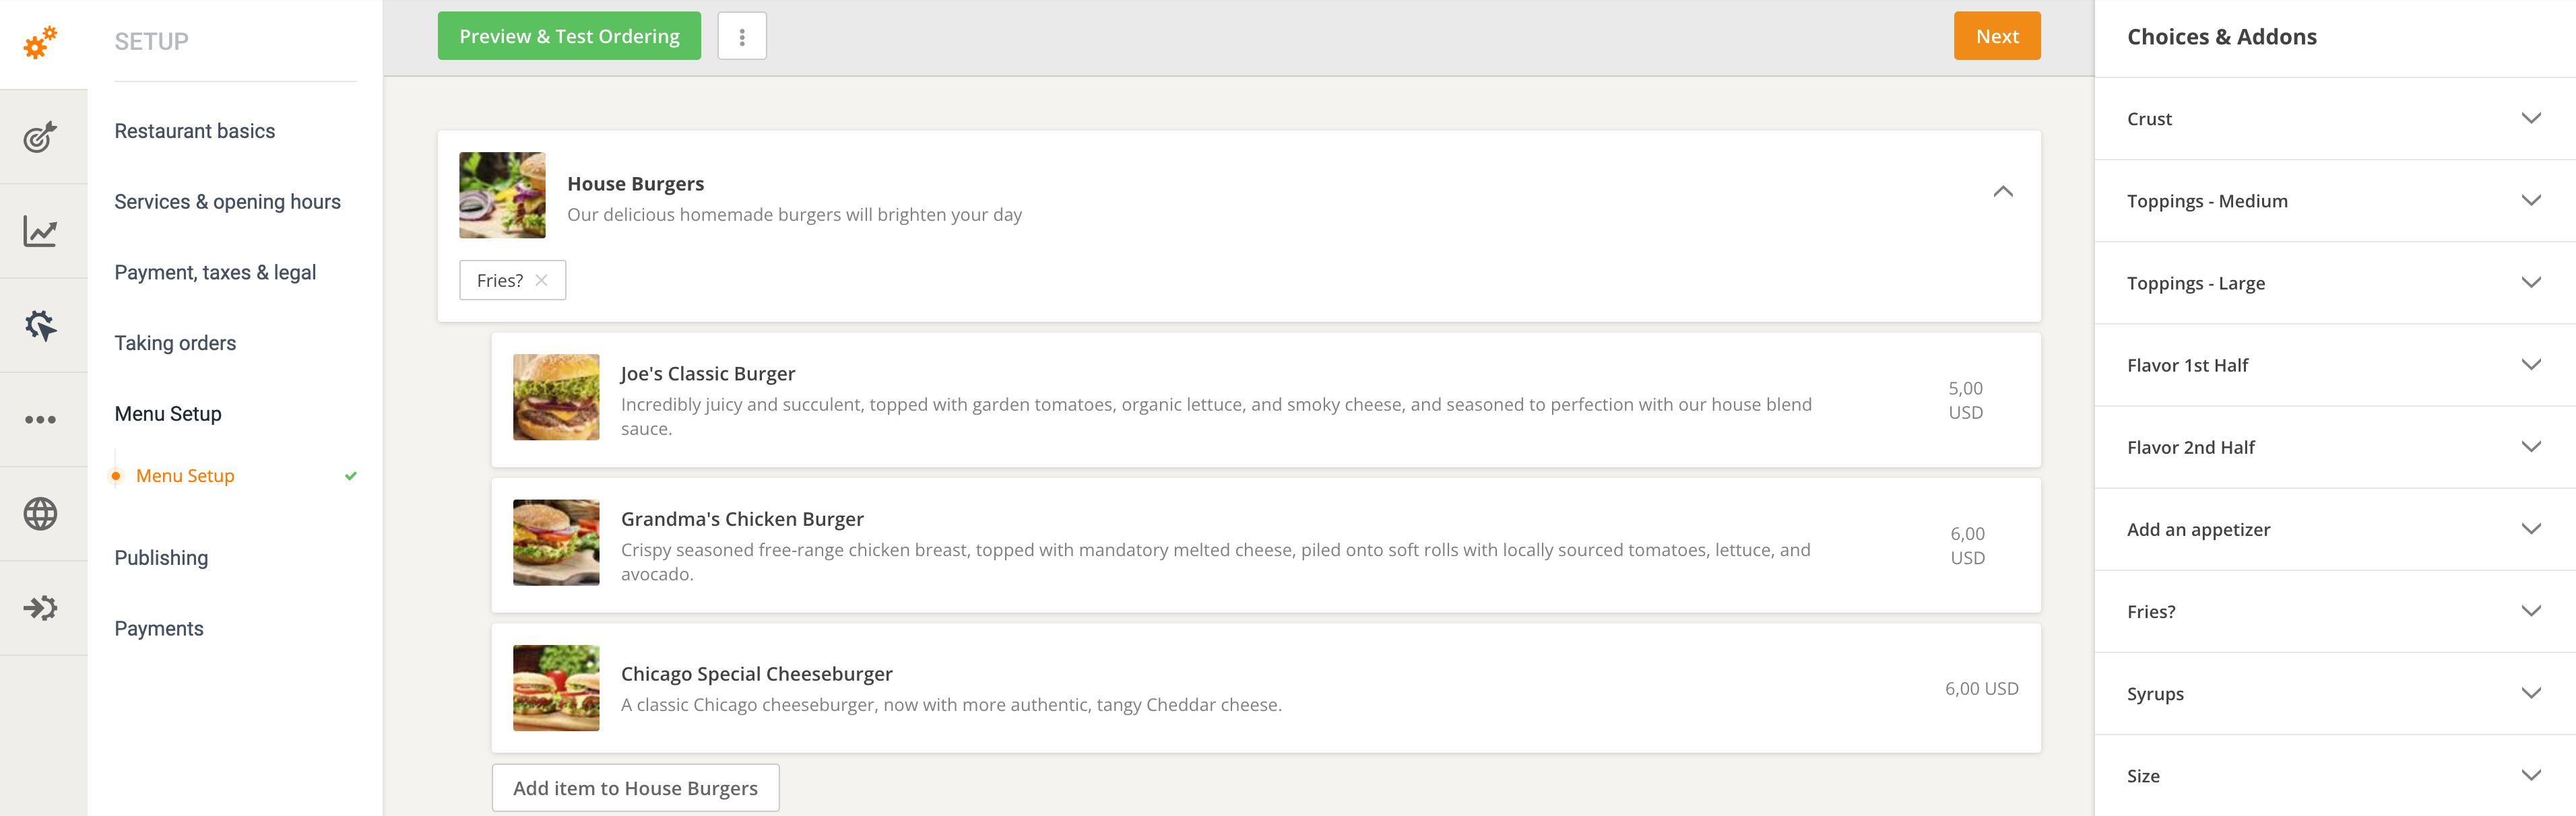Click Preview & Test Ordering button
The width and height of the screenshot is (2576, 816).
[569, 37]
